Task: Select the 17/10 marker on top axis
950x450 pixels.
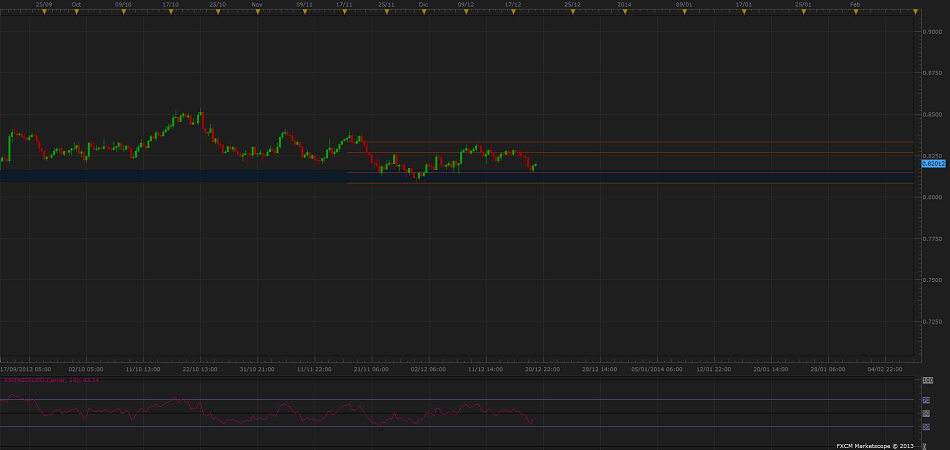Action: coord(171,12)
